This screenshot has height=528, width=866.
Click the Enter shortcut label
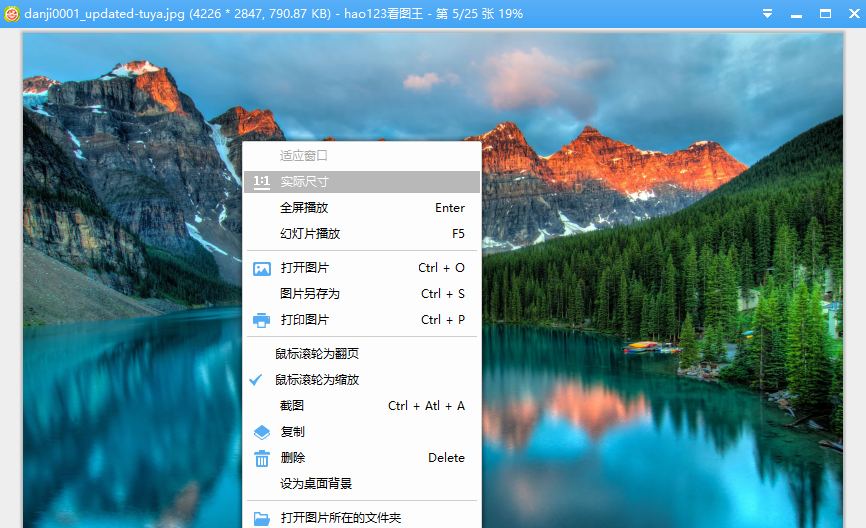pyautogui.click(x=450, y=208)
